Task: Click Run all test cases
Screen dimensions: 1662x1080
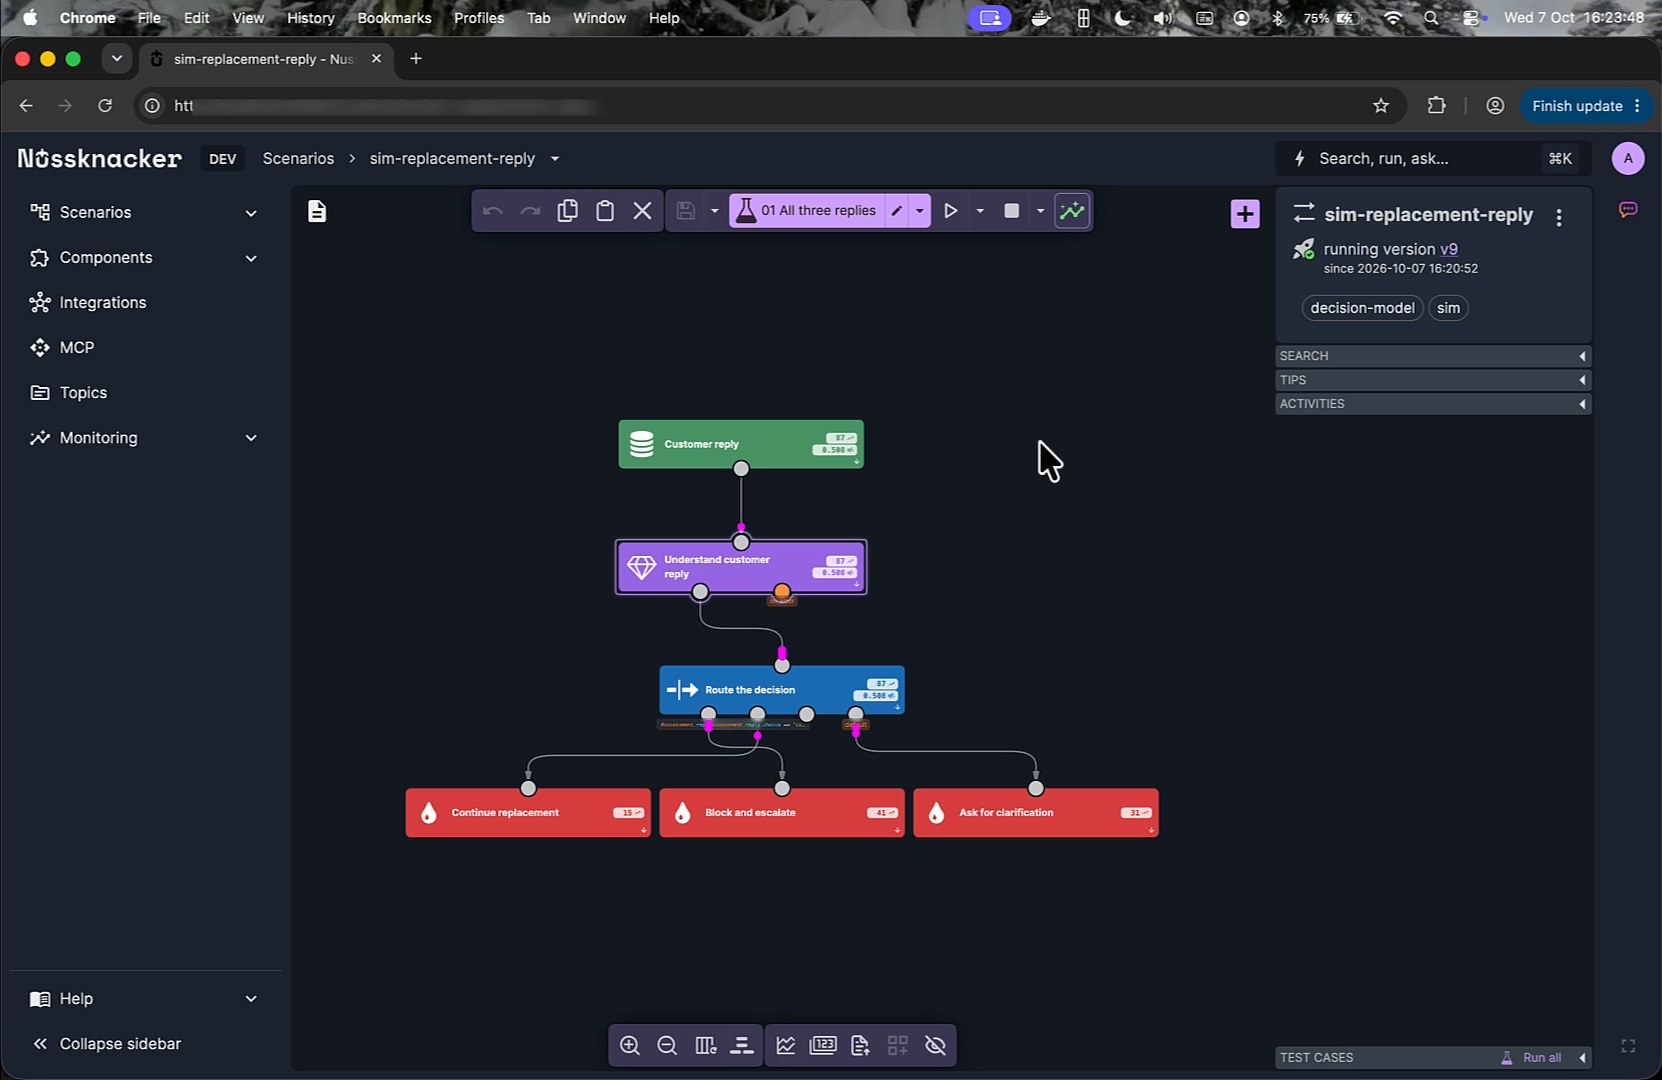Action: tap(1532, 1058)
